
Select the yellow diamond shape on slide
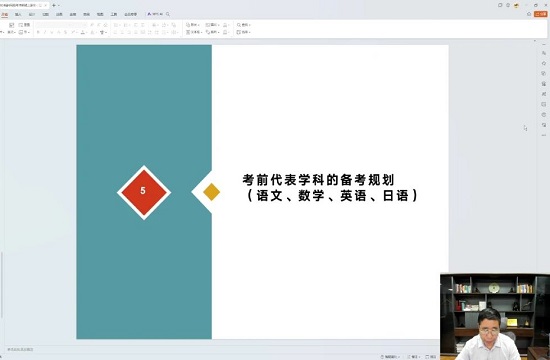click(212, 192)
